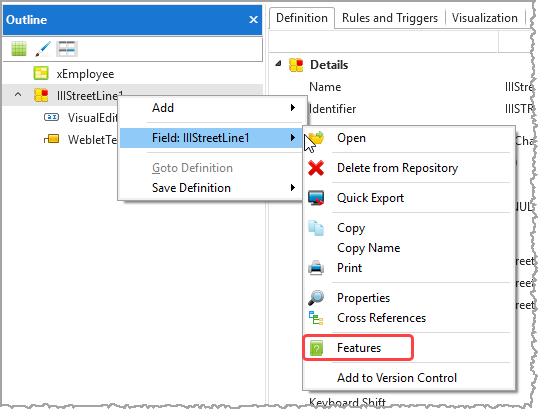Image resolution: width=539 pixels, height=411 pixels.
Task: Click the paintbrush icon in Outline toolbar
Action: (x=43, y=48)
